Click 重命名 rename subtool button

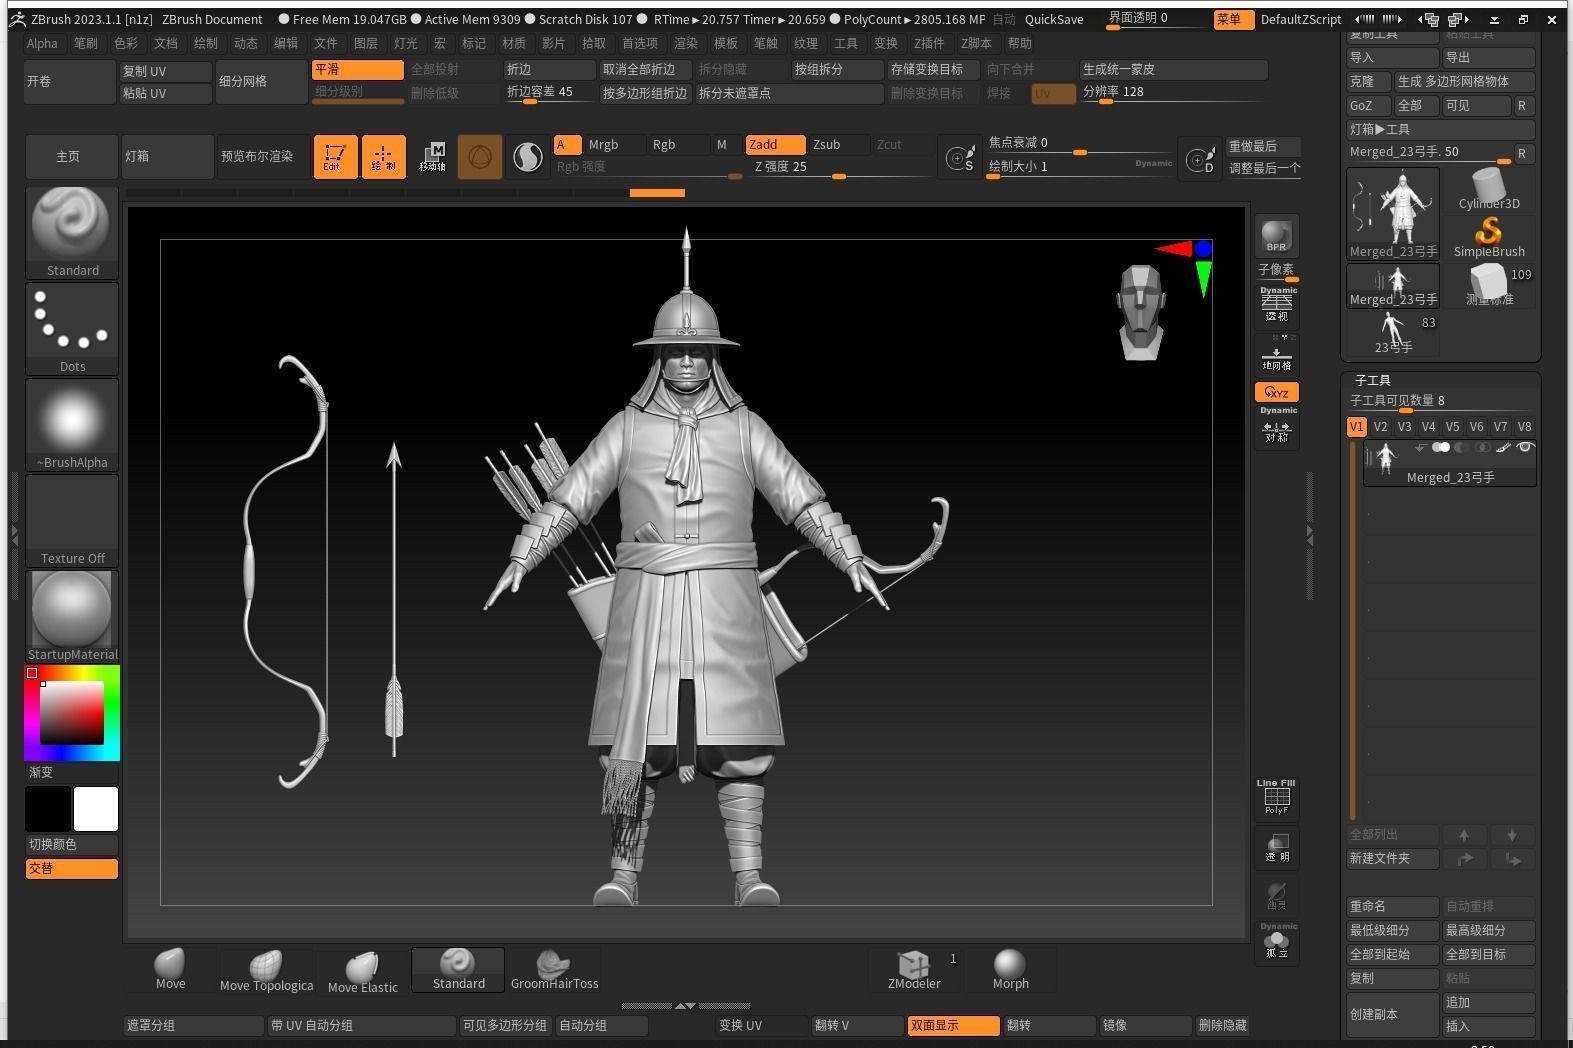coord(1393,907)
